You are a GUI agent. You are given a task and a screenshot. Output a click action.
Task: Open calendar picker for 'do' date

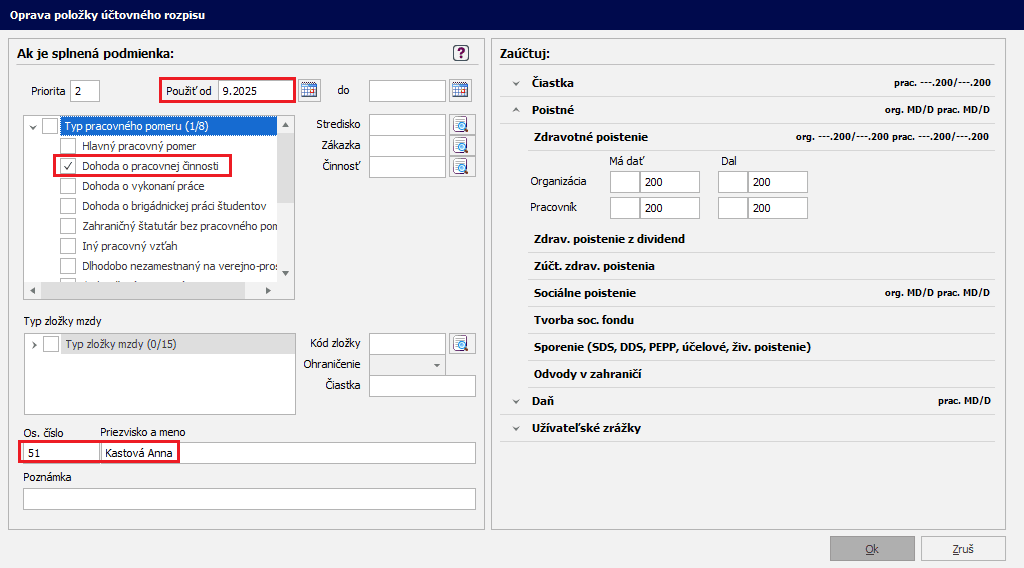459,91
